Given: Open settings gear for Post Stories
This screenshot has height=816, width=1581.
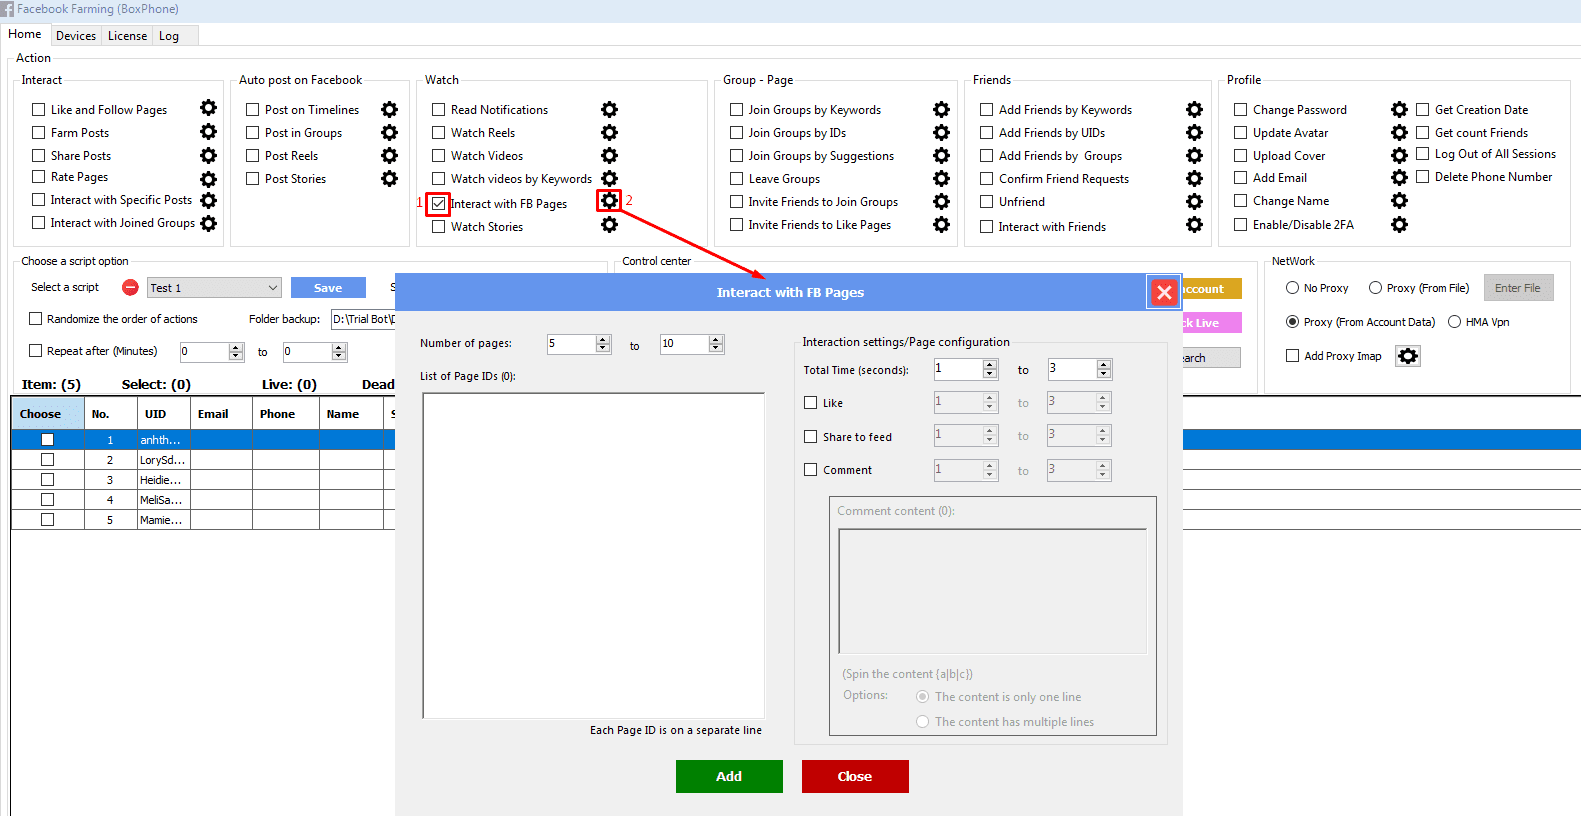Looking at the screenshot, I should (389, 178).
